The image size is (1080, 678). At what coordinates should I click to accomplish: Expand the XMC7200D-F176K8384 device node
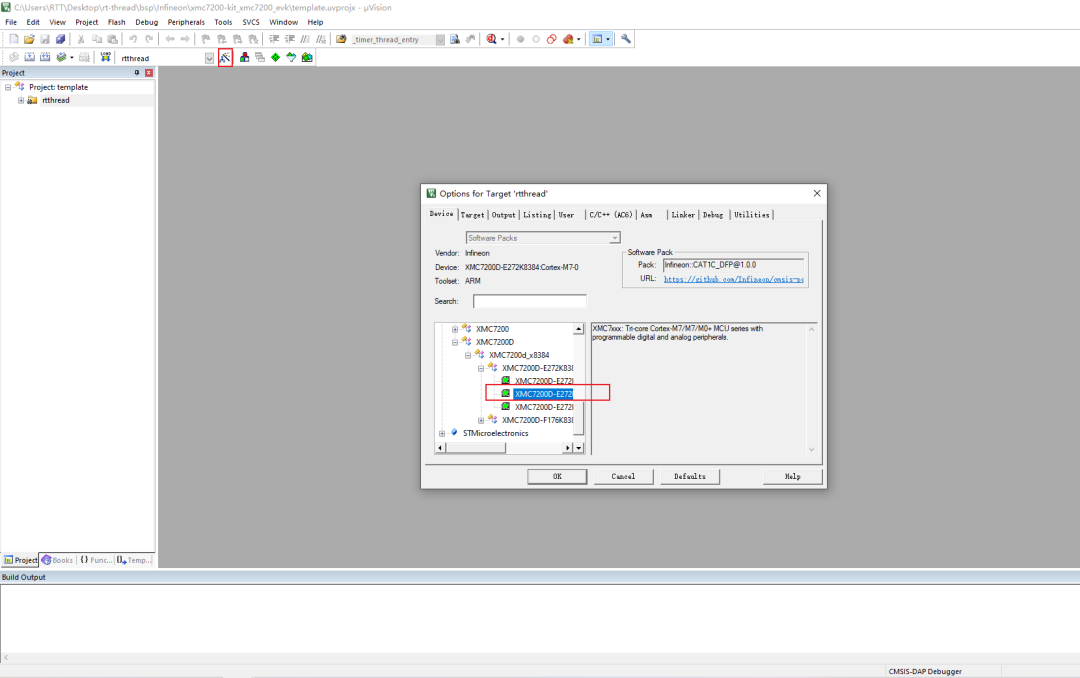click(481, 420)
